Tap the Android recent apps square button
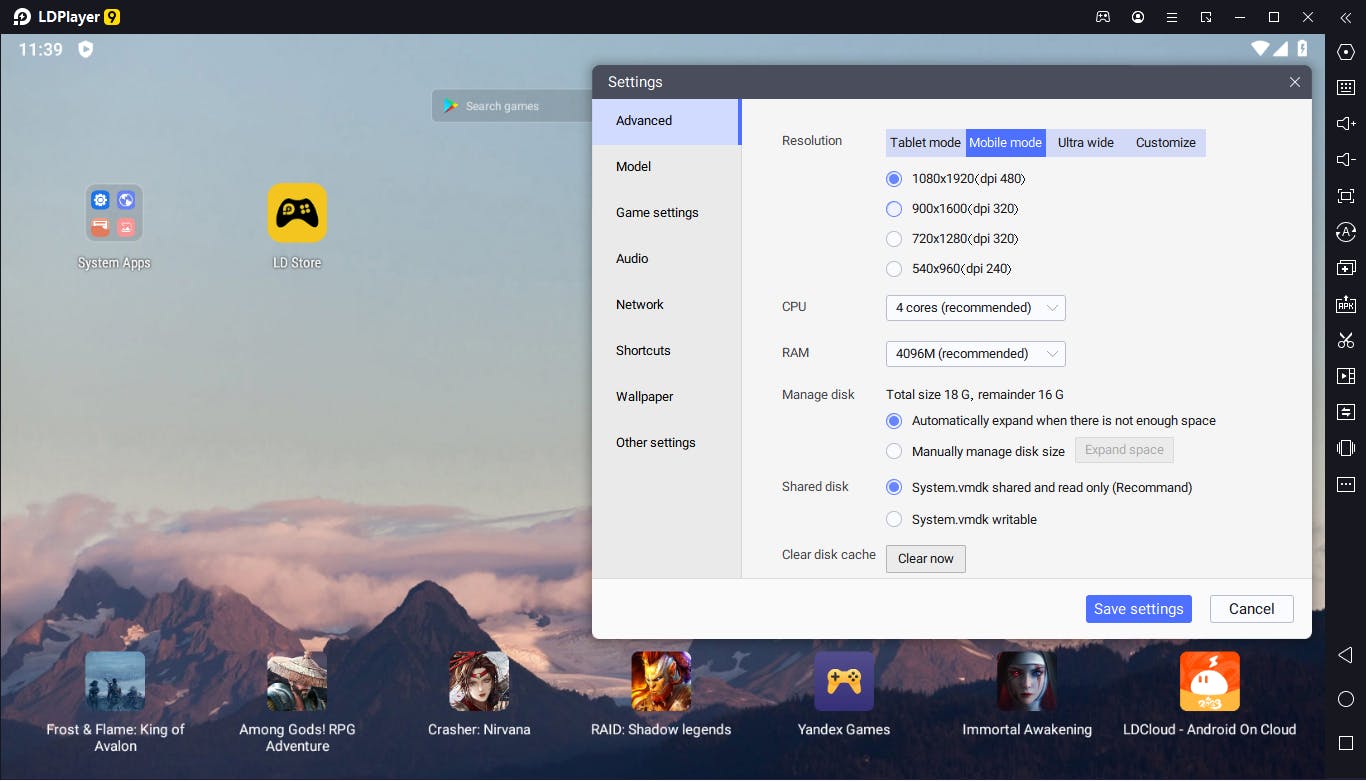The height and width of the screenshot is (781, 1366). 1346,743
